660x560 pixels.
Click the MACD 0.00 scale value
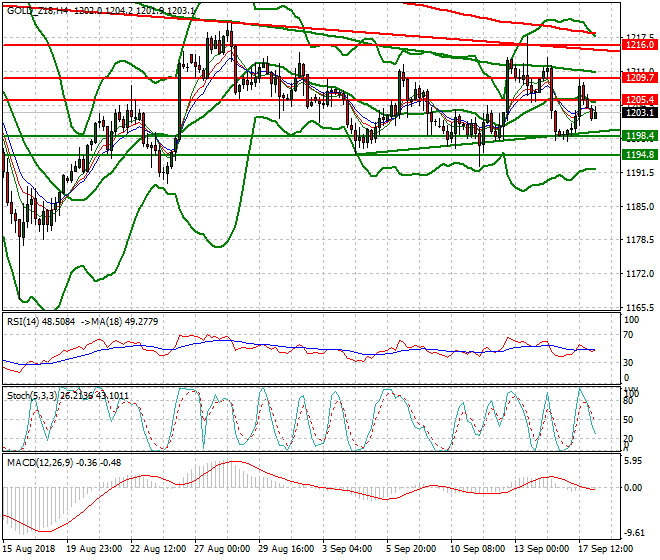(633, 488)
